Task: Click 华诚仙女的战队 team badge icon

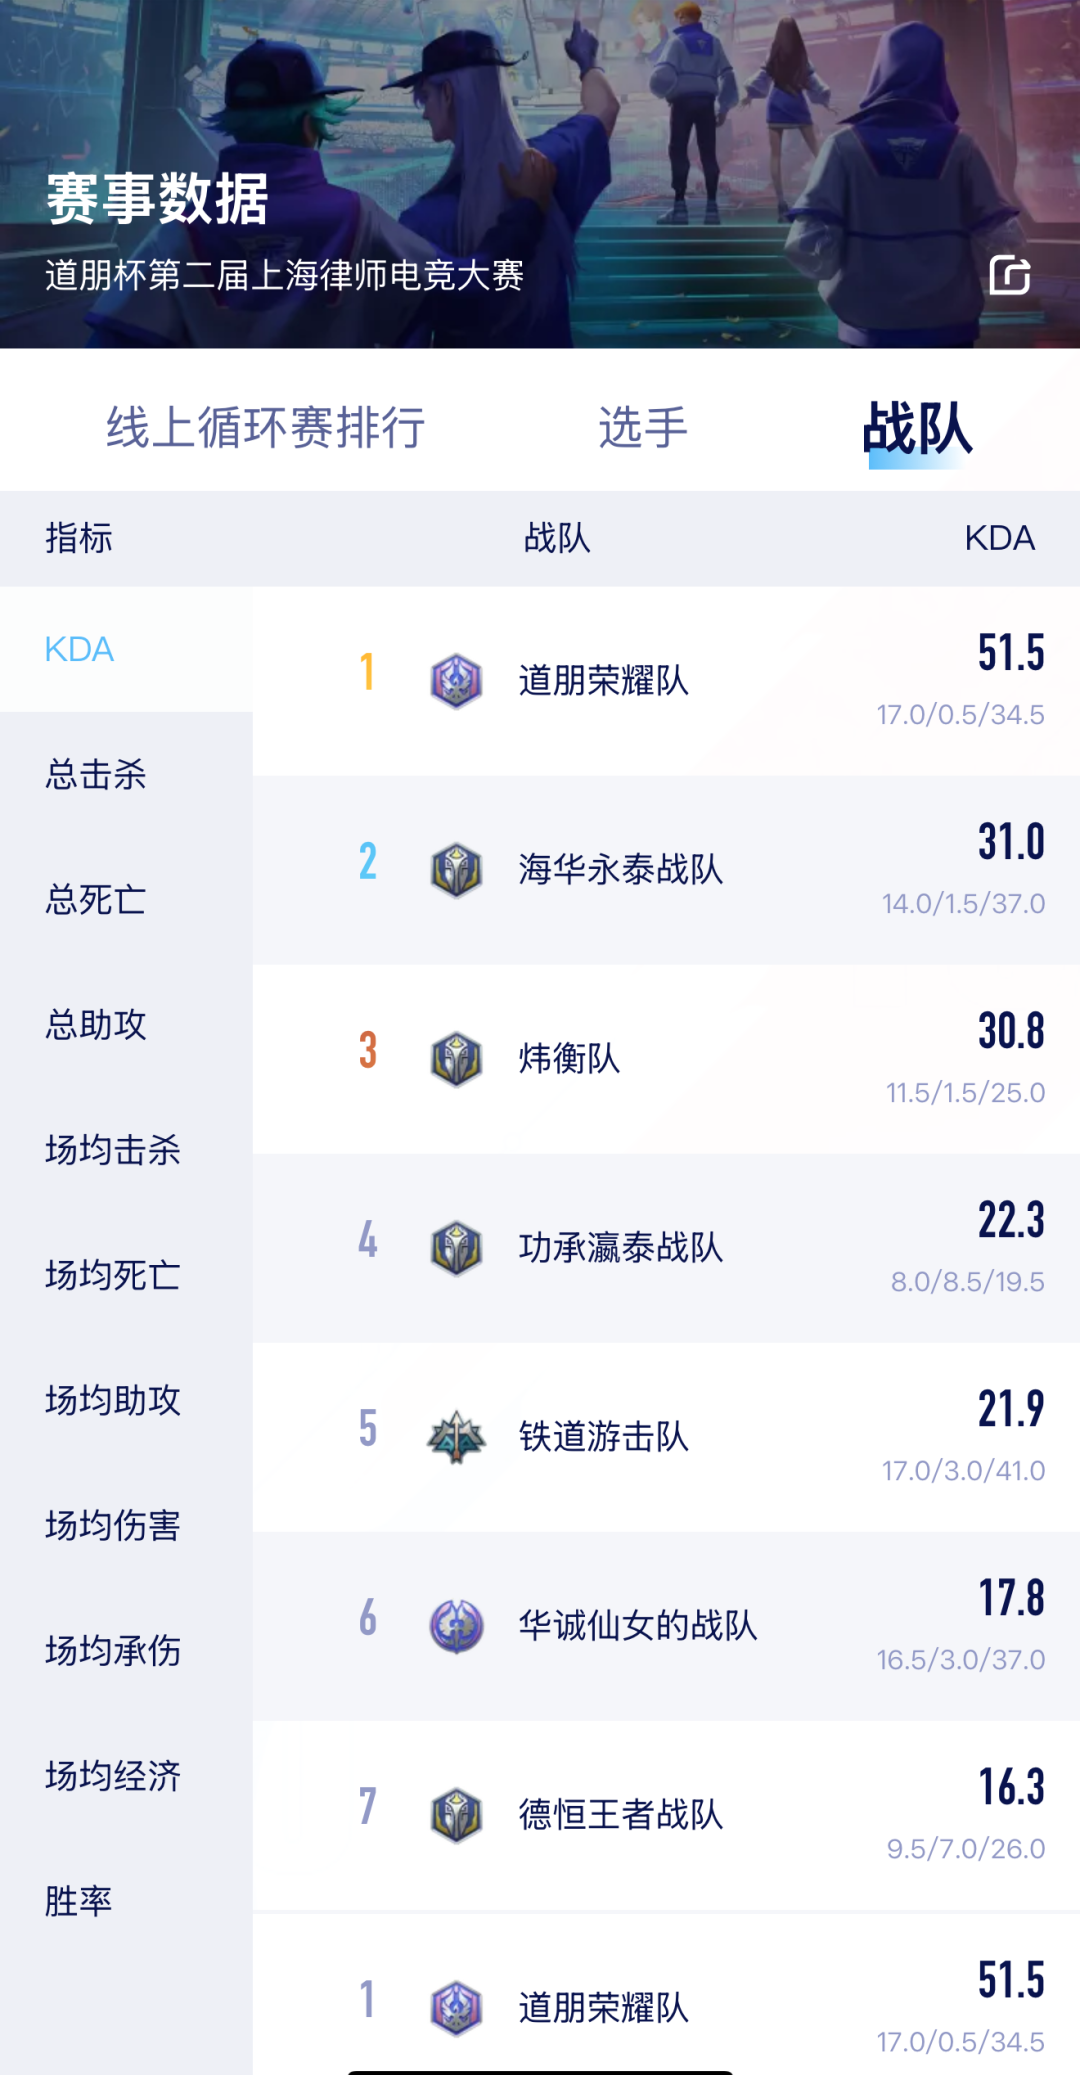Action: [456, 1625]
